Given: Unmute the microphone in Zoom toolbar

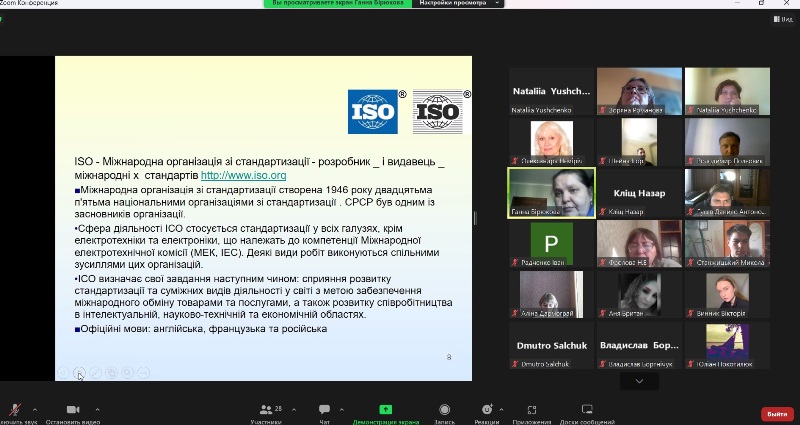Looking at the screenshot, I should pyautogui.click(x=15, y=409).
